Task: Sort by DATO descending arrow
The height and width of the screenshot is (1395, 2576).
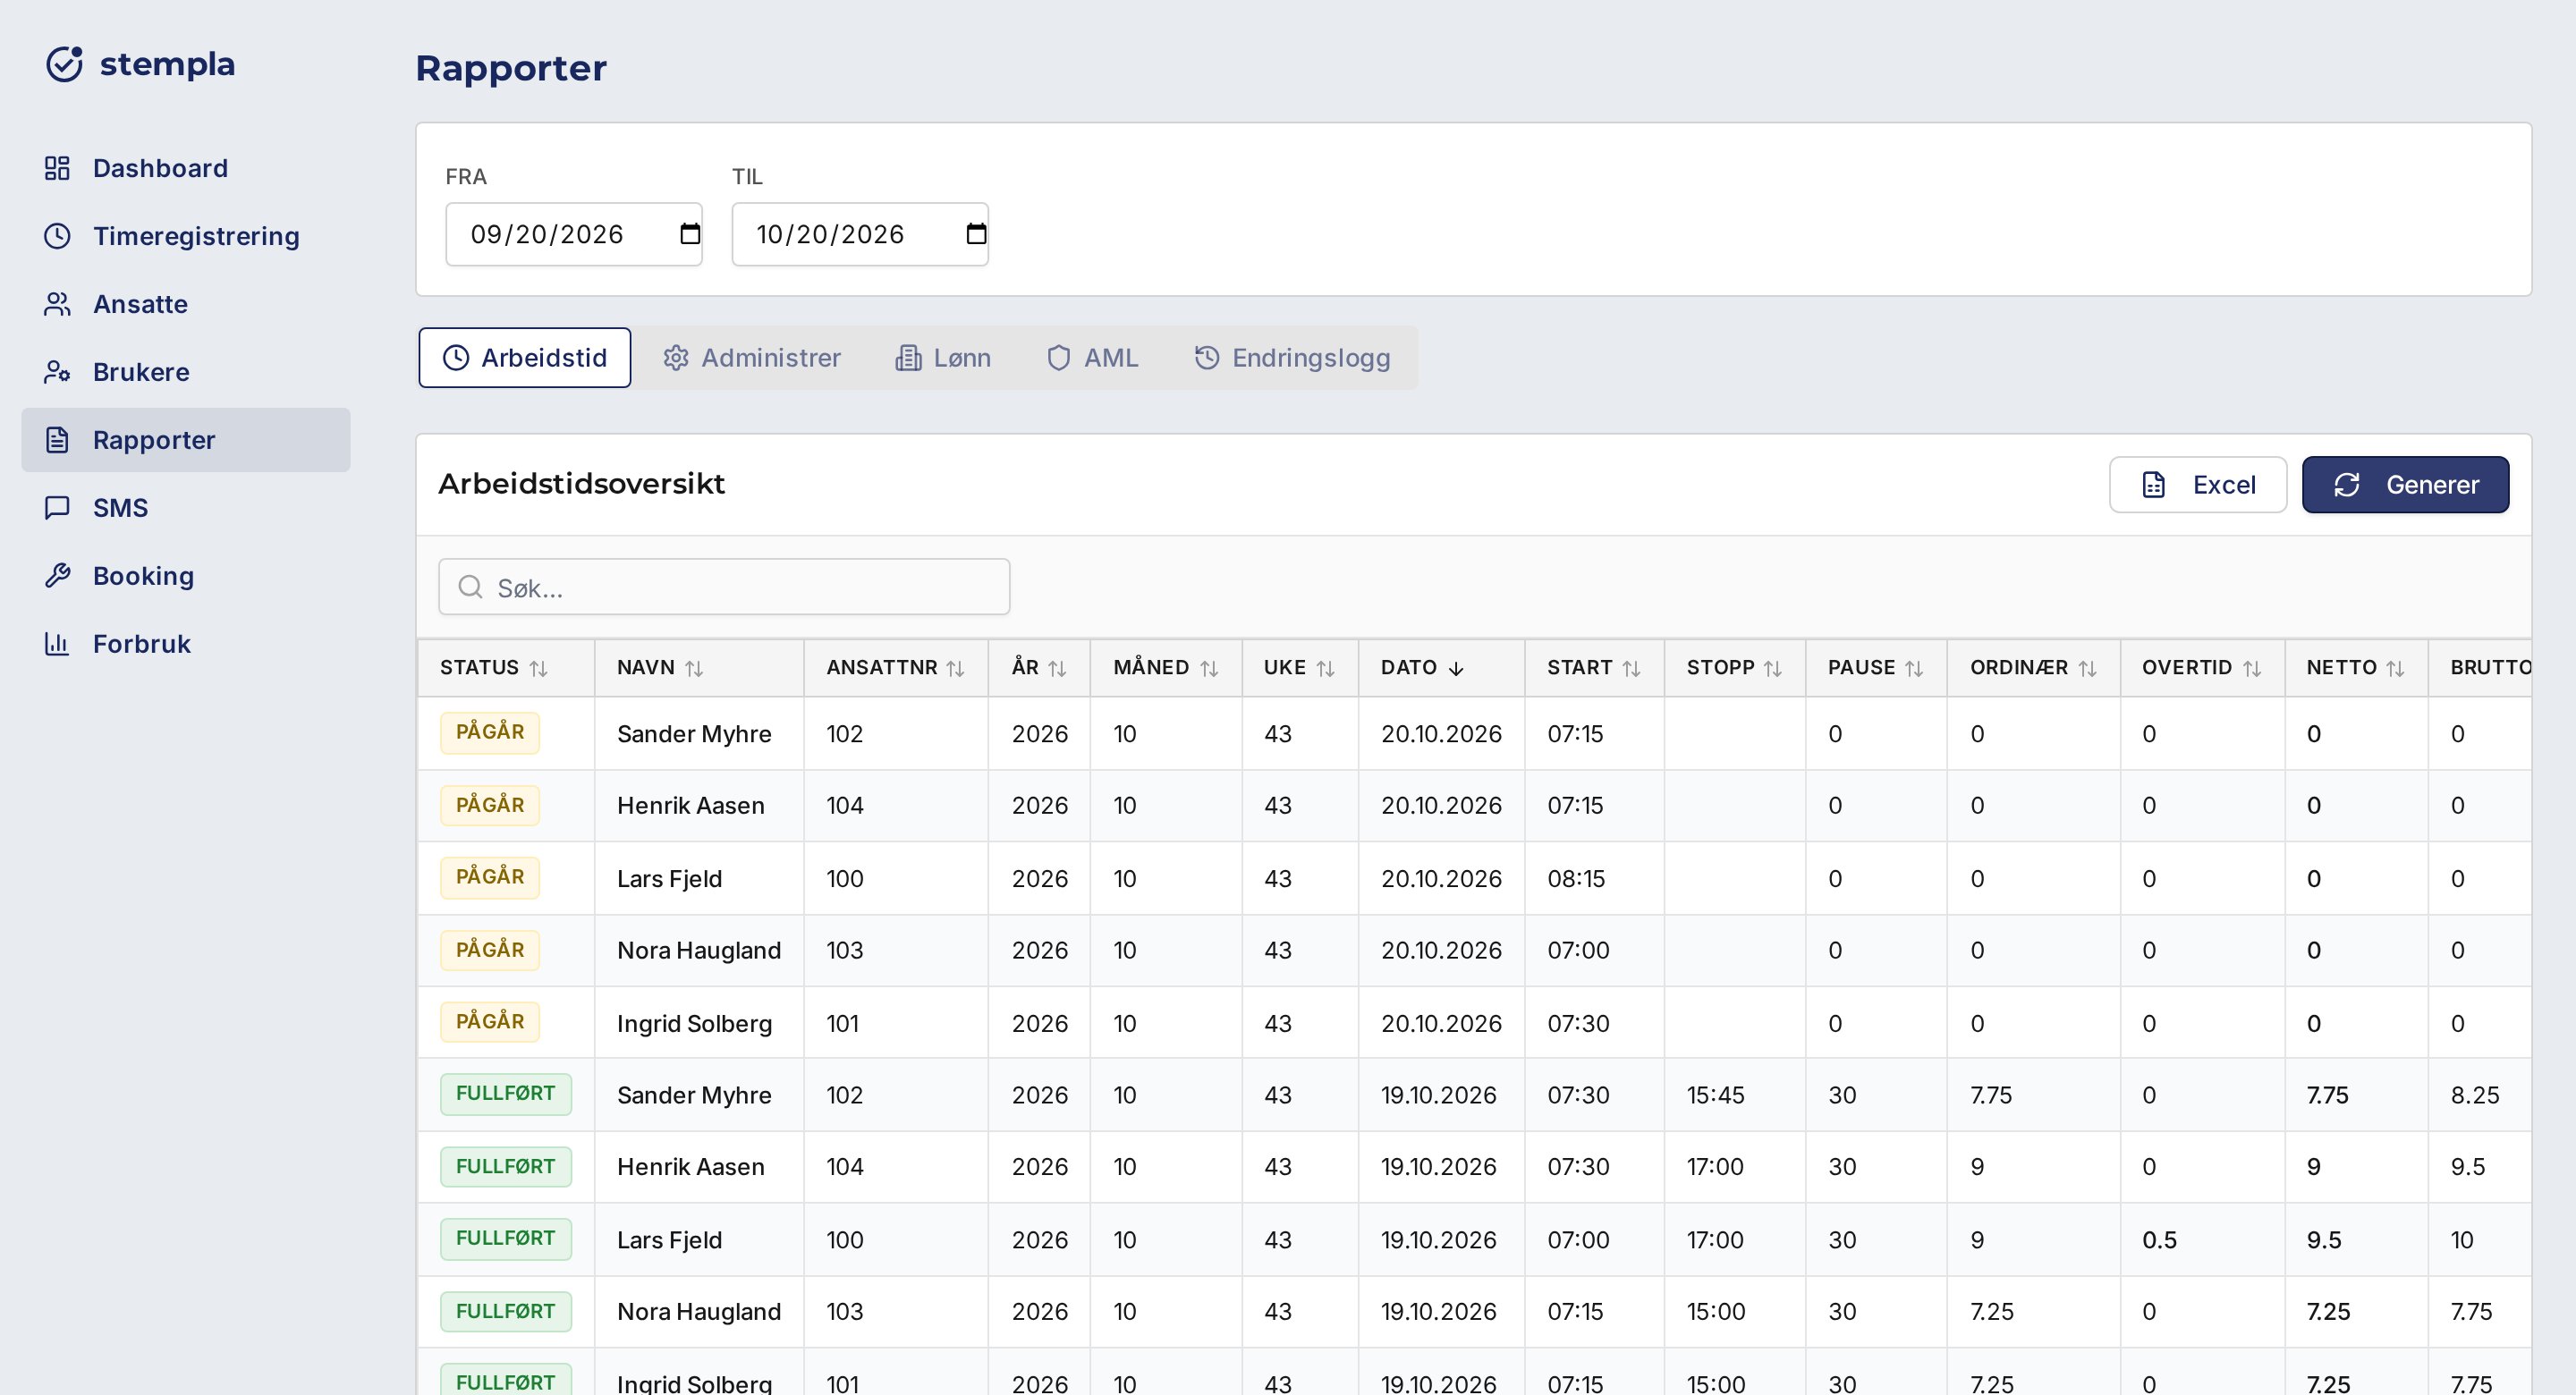Action: click(1456, 668)
